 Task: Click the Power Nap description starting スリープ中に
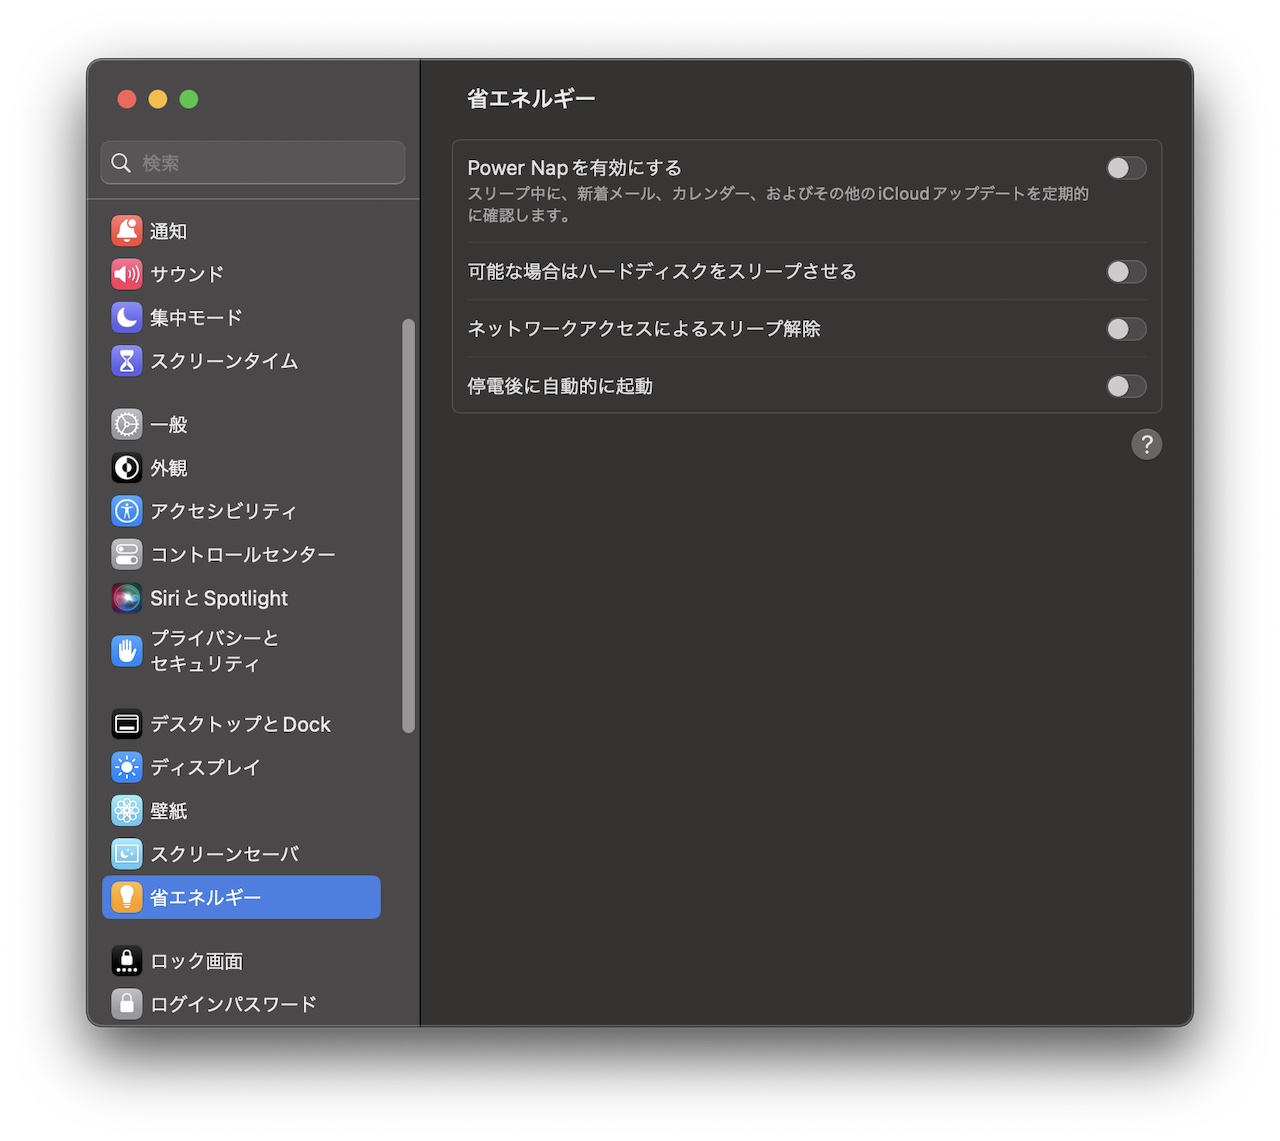[778, 204]
